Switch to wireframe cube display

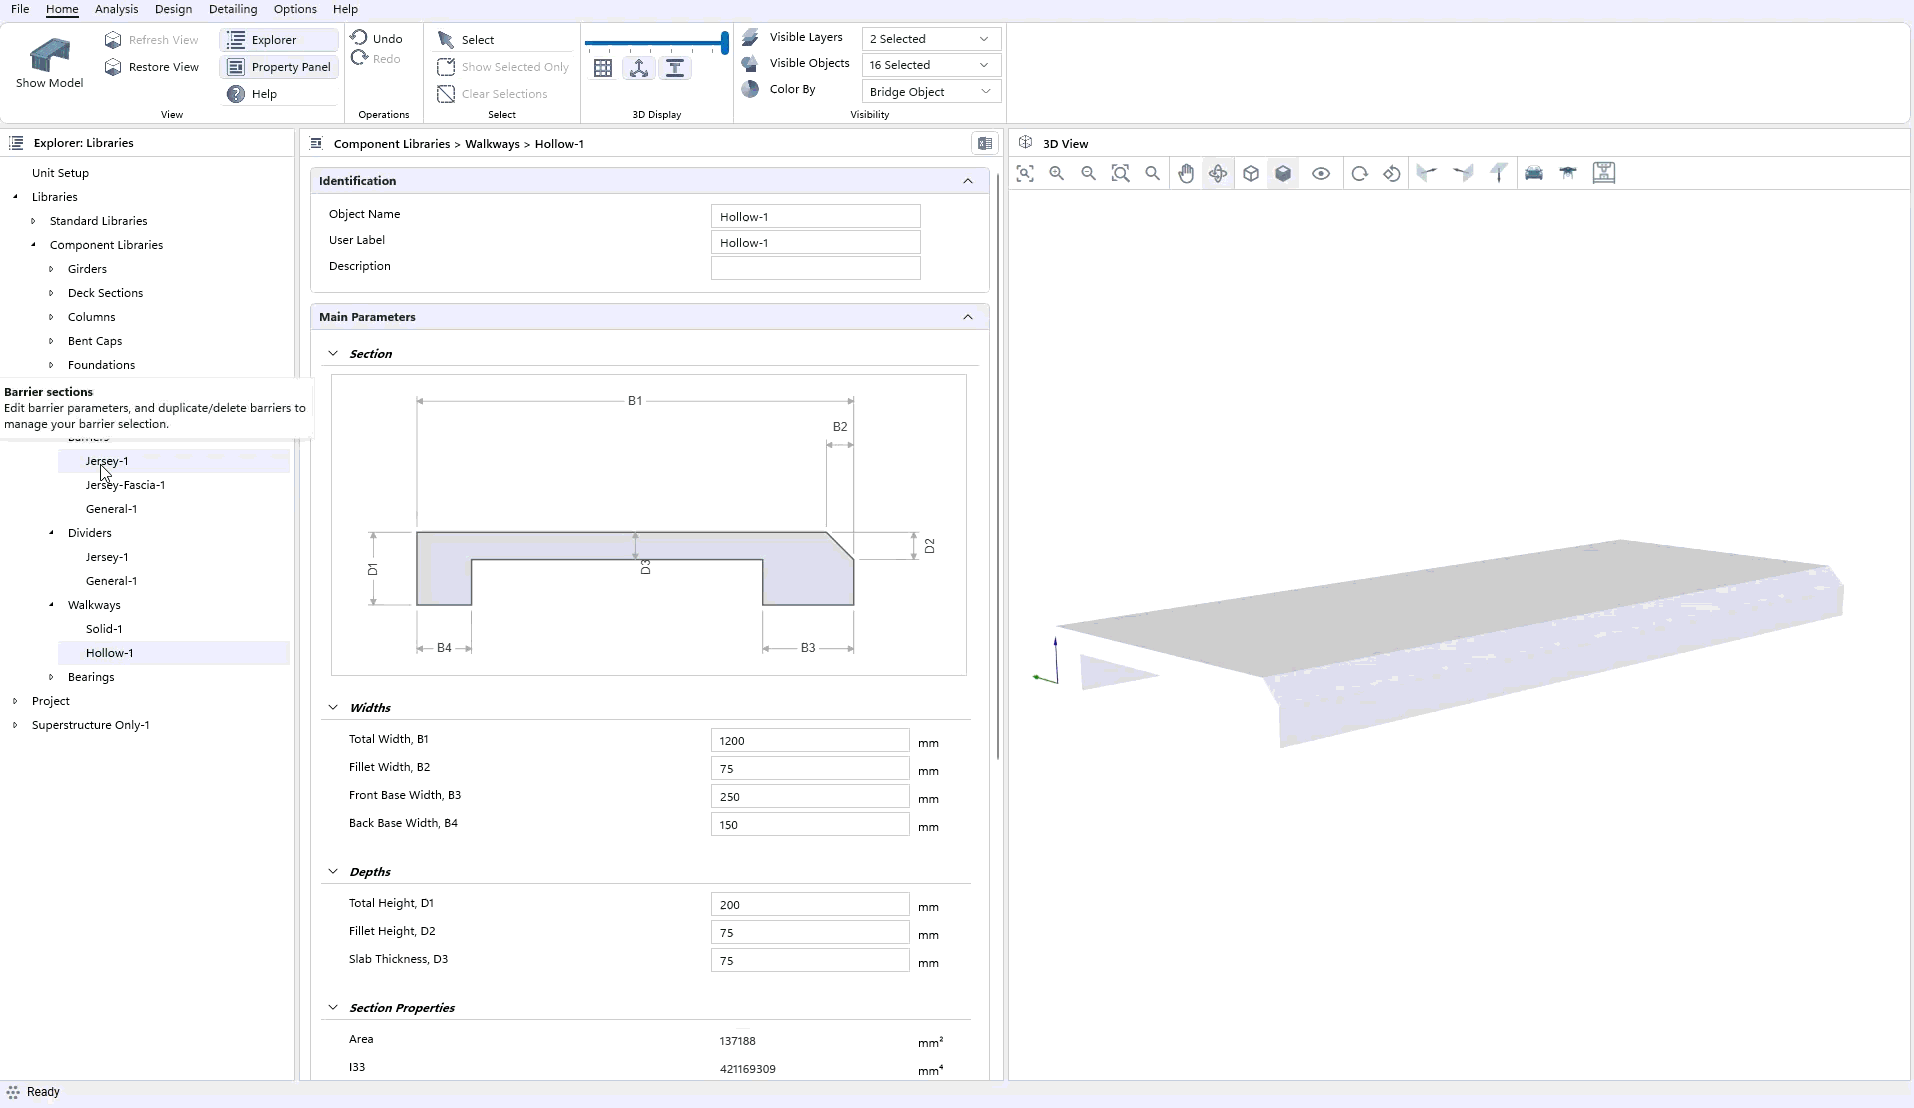1251,174
